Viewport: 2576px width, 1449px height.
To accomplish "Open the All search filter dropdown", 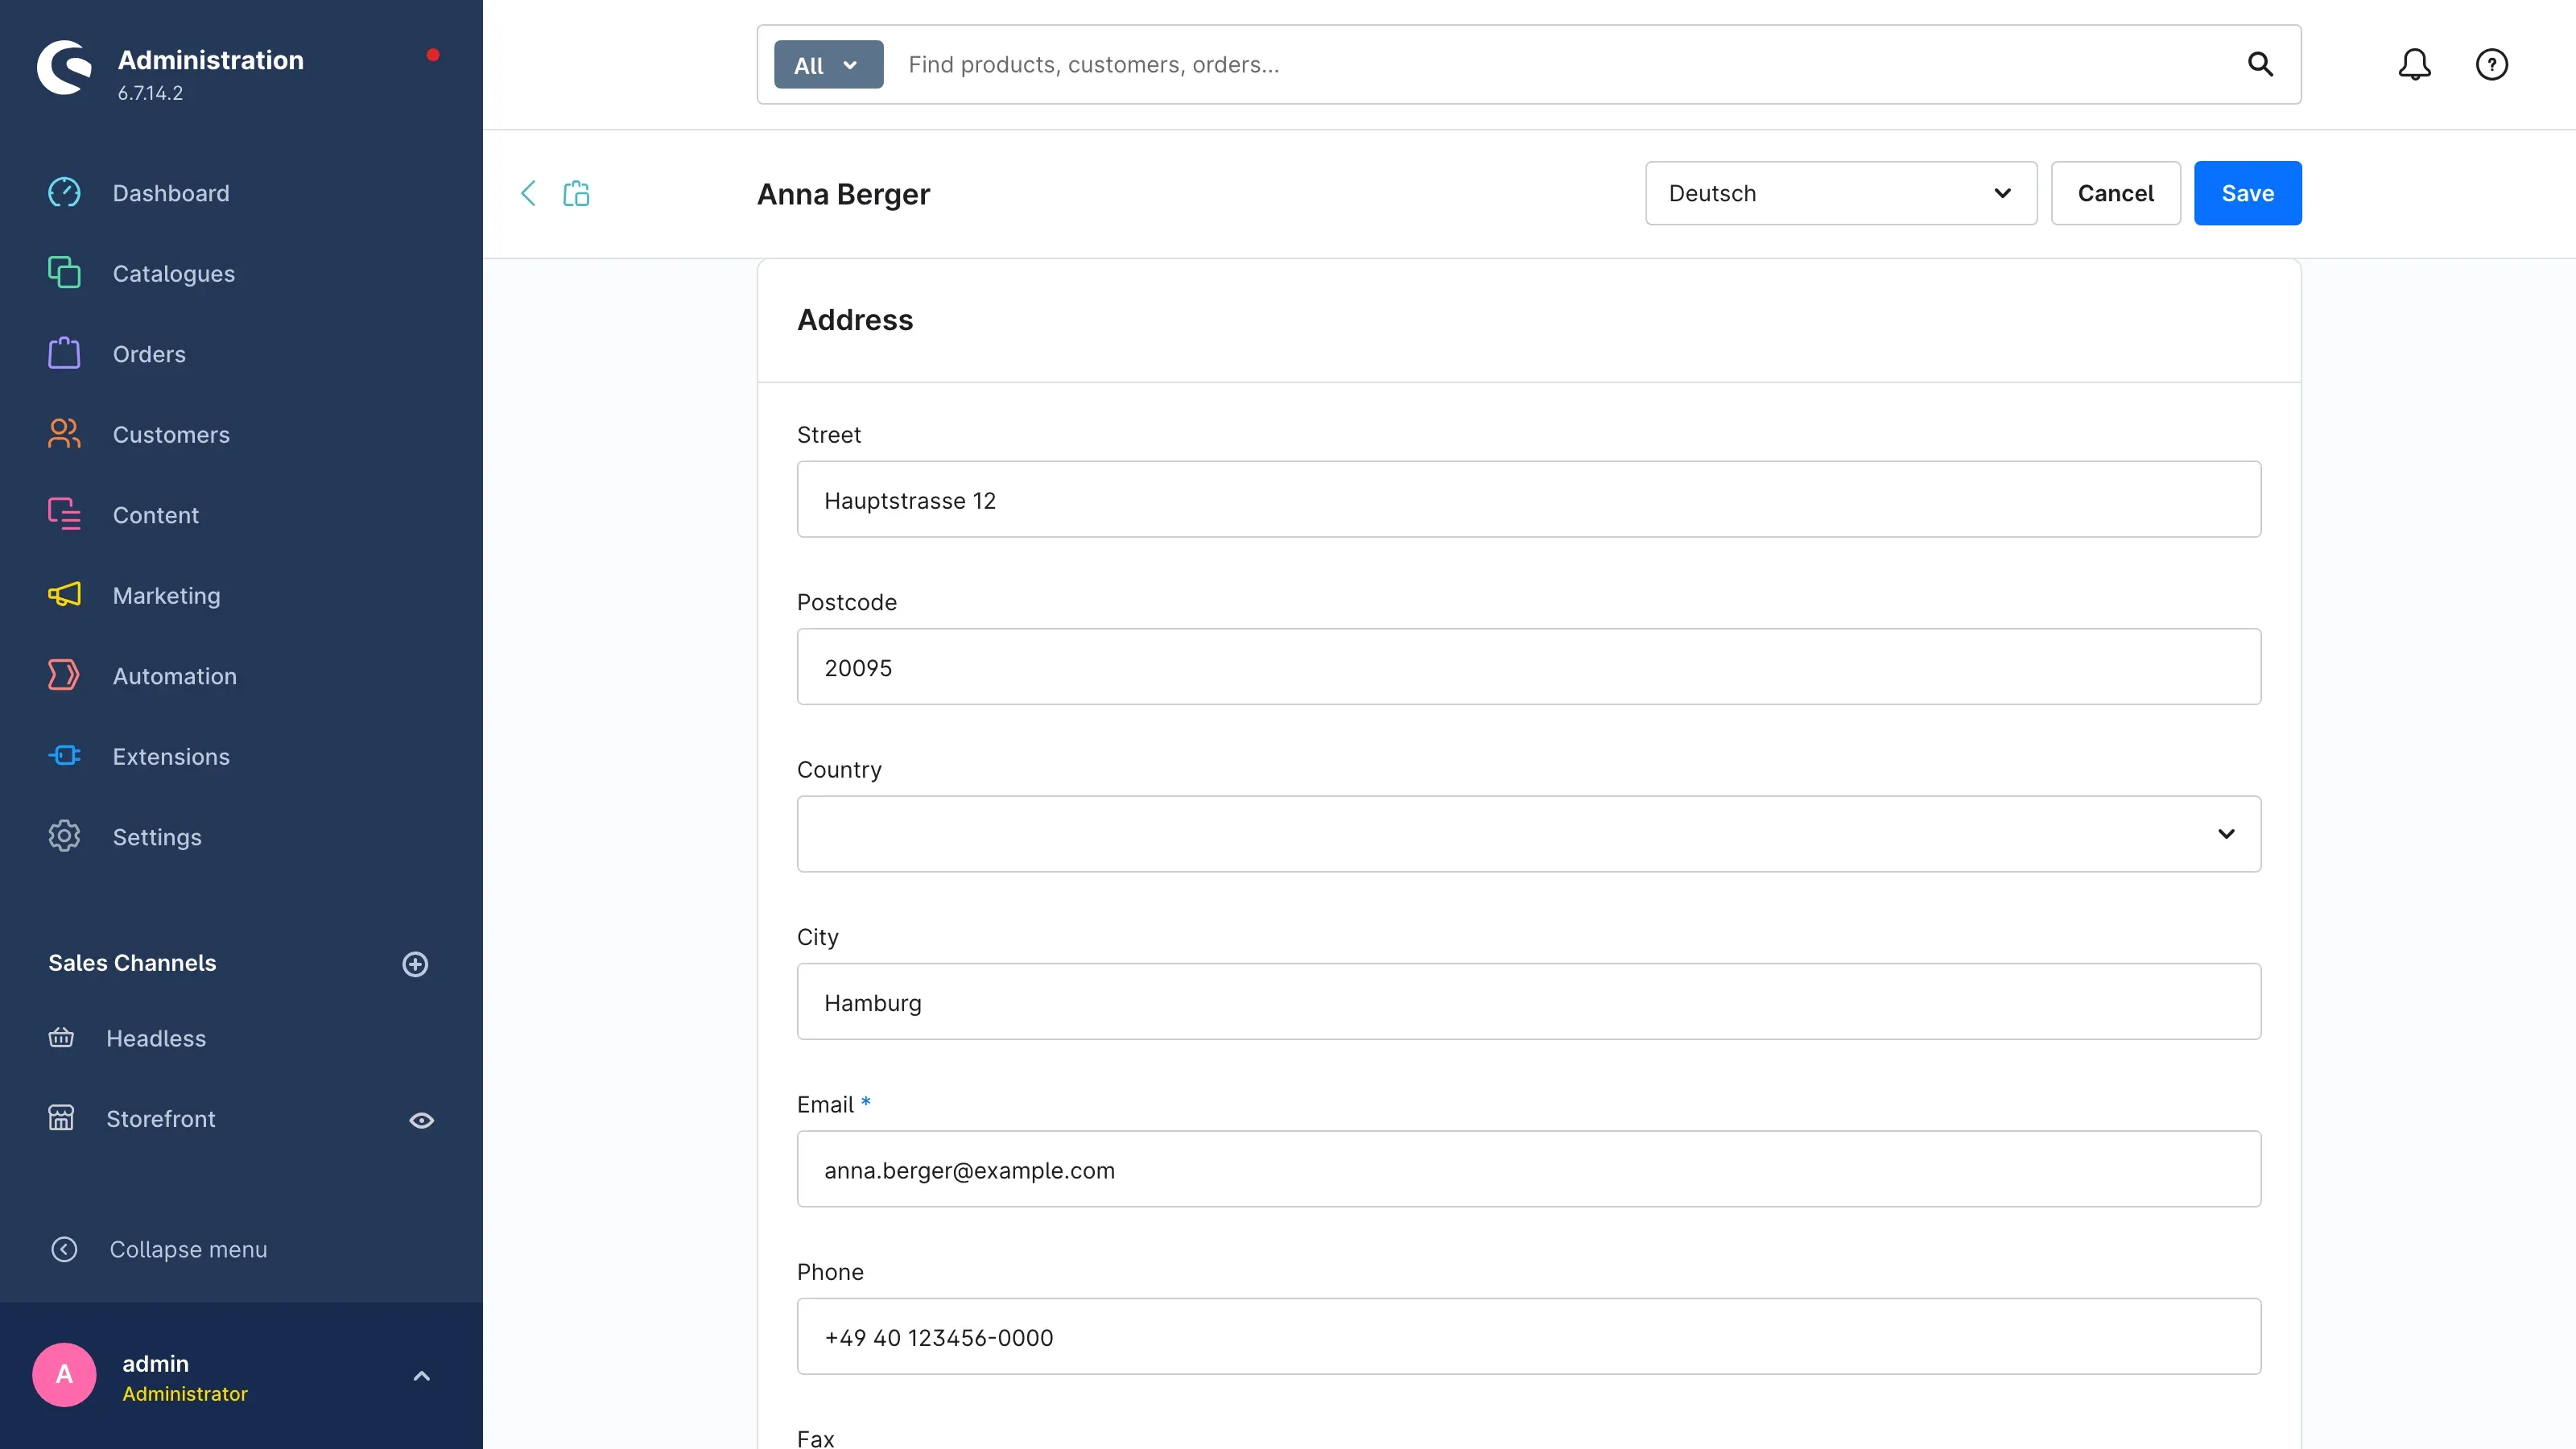I will pos(828,65).
